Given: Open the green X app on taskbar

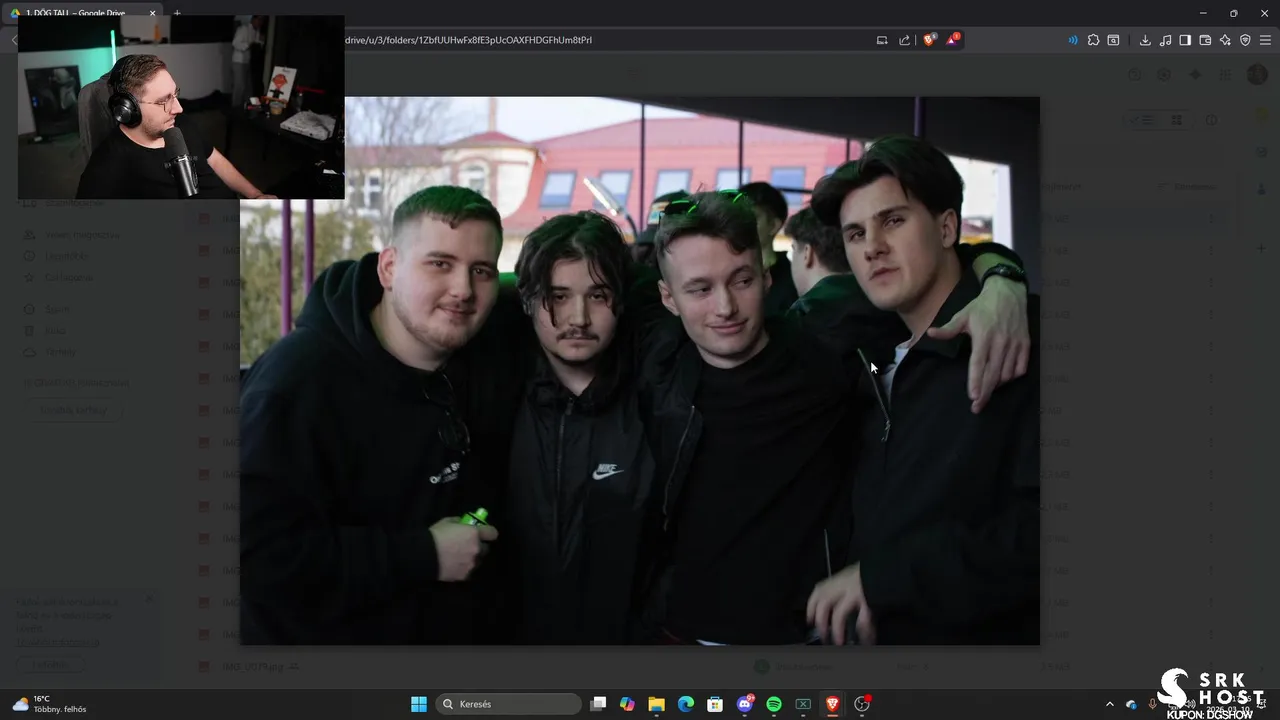Looking at the screenshot, I should tap(803, 704).
